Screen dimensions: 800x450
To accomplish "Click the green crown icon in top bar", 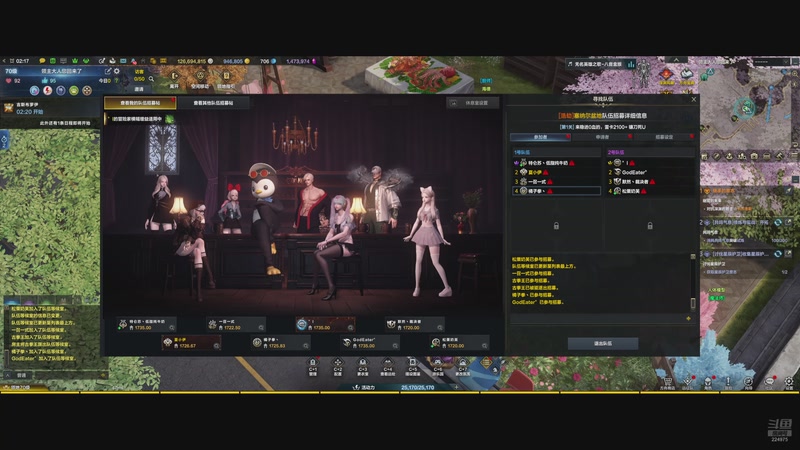I will point(75,61).
